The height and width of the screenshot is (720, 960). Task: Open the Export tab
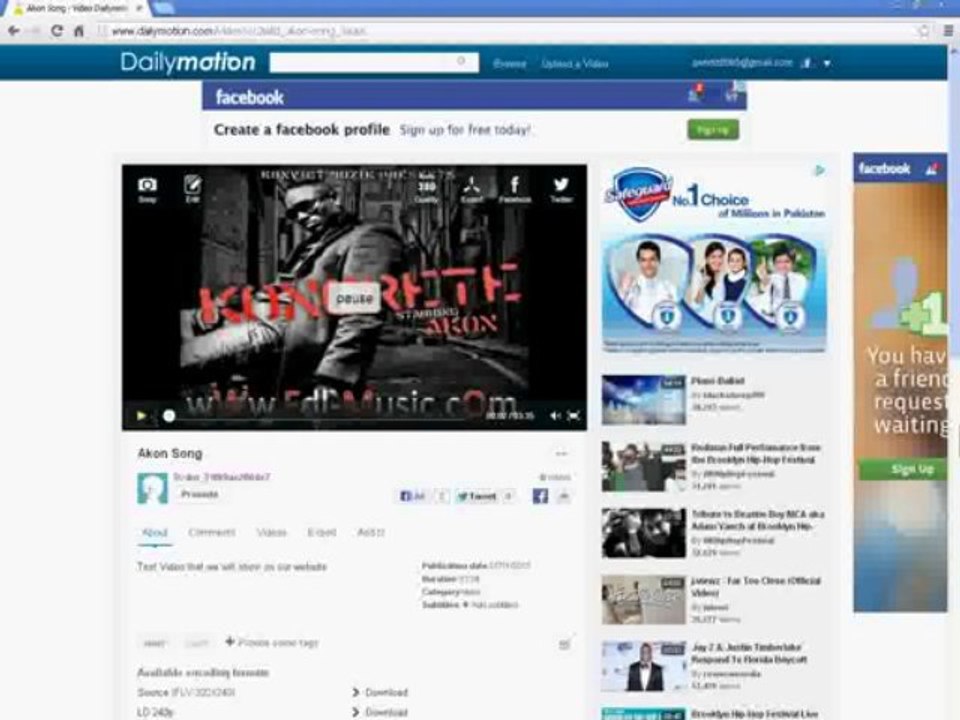pos(321,532)
